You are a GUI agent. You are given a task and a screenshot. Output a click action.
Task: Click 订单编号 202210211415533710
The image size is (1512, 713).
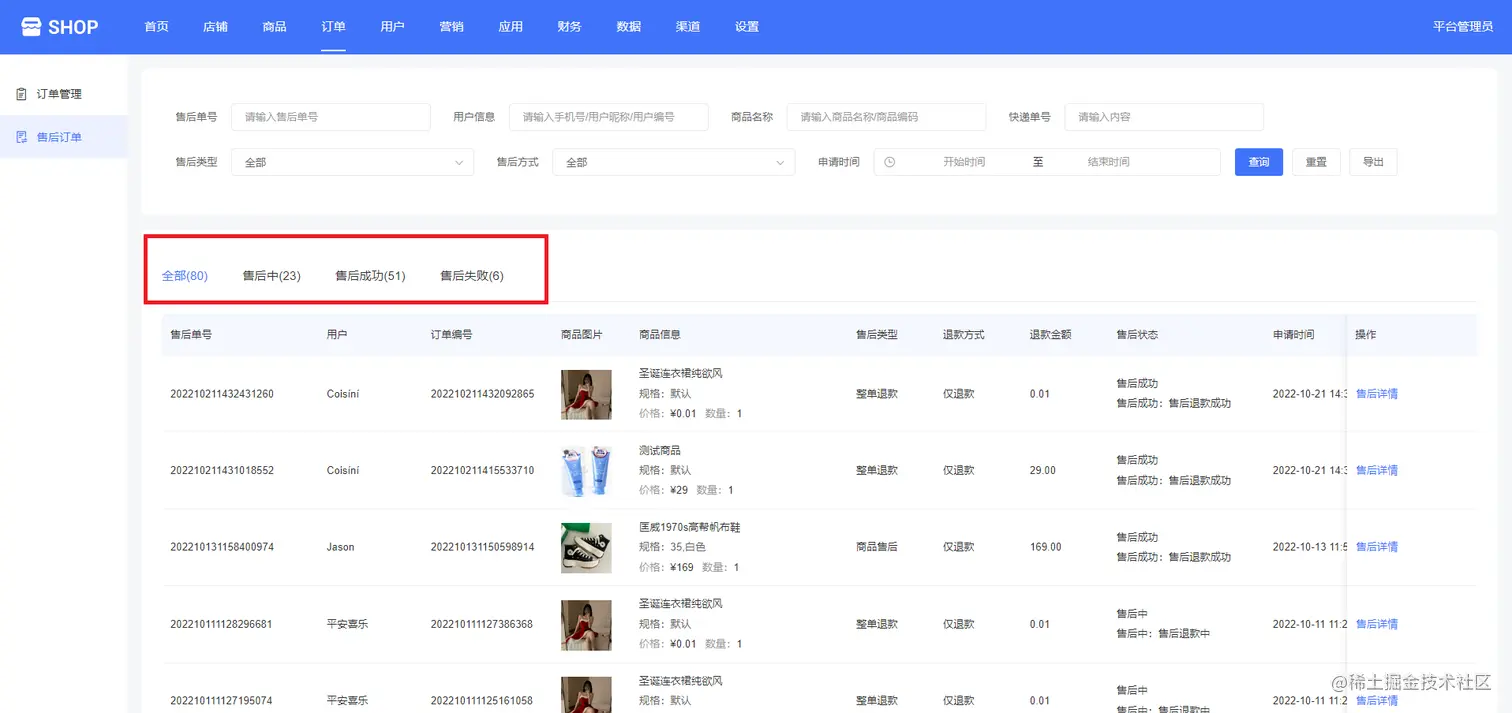pyautogui.click(x=482, y=470)
